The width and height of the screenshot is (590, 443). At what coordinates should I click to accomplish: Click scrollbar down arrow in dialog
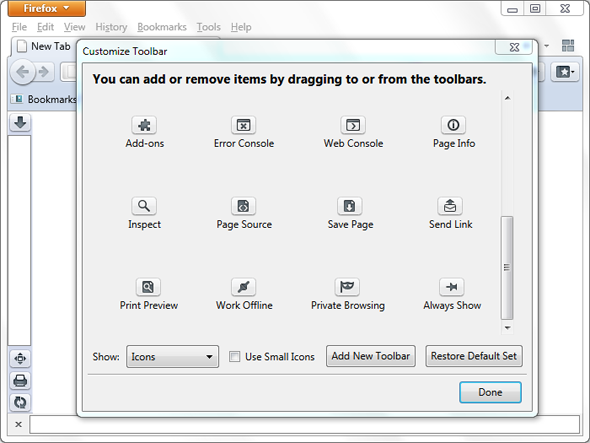(x=507, y=328)
